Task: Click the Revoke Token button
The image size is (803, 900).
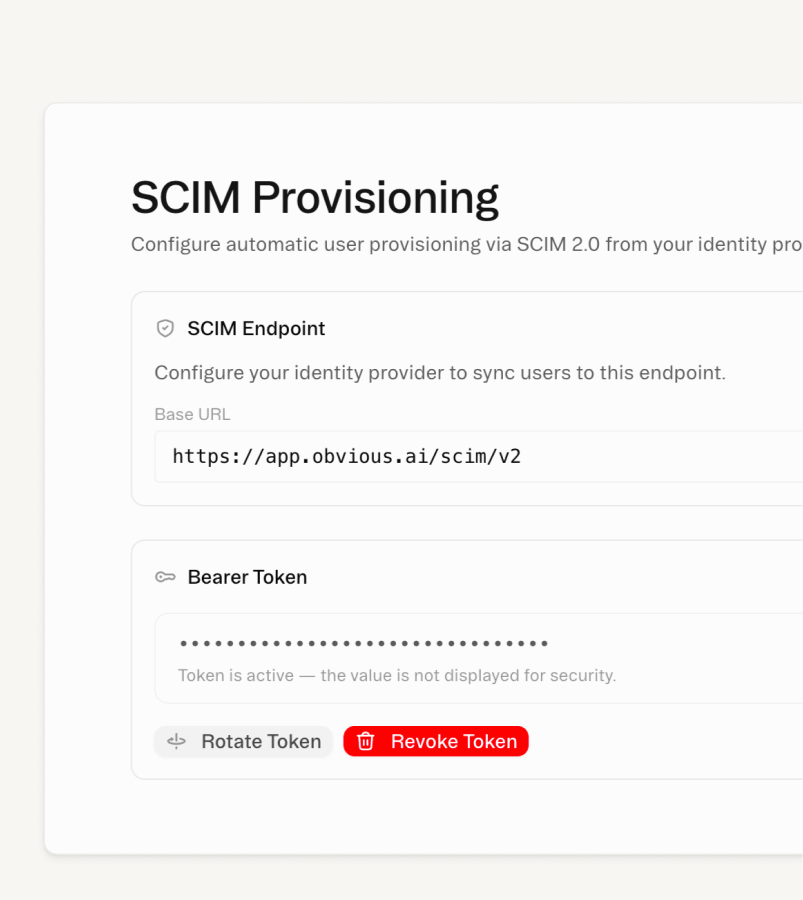Action: pyautogui.click(x=436, y=741)
